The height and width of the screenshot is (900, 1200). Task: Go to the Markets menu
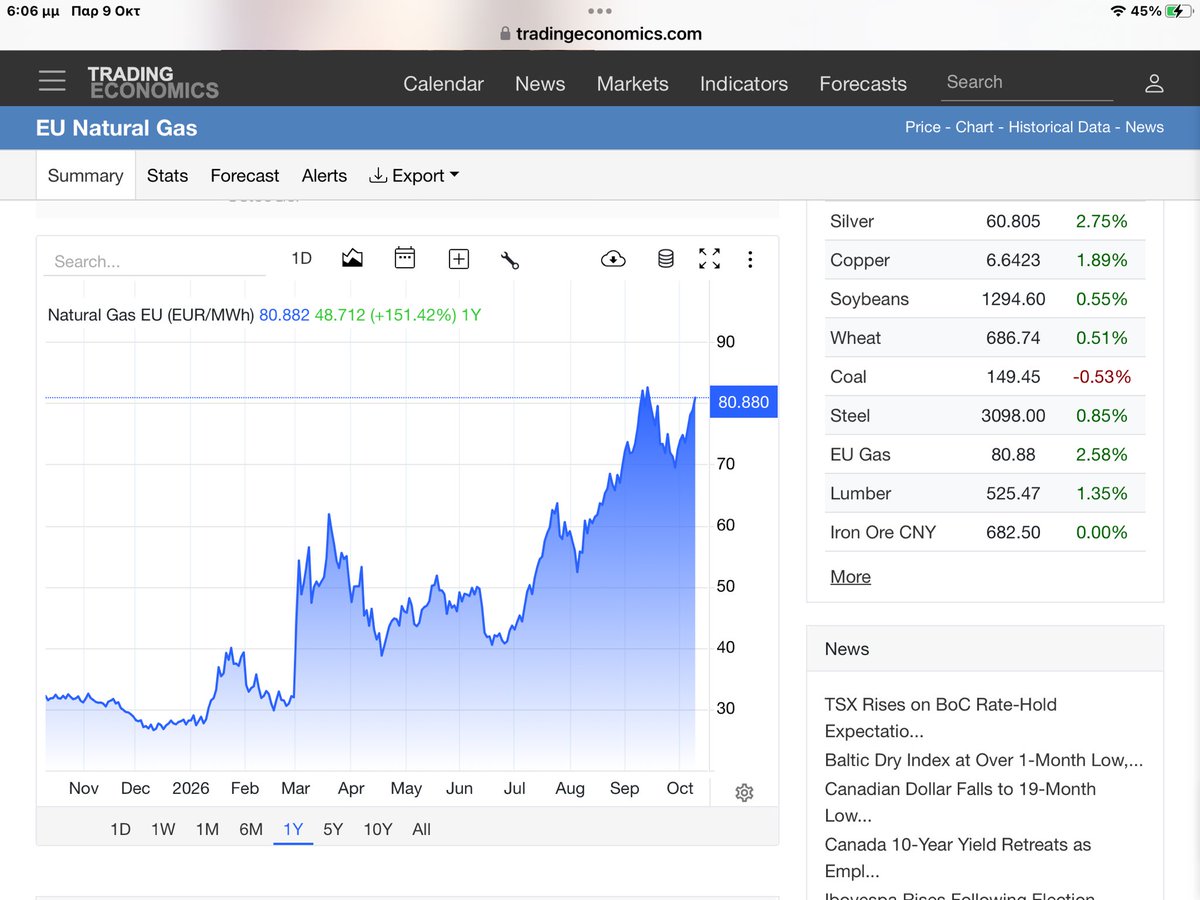point(632,84)
